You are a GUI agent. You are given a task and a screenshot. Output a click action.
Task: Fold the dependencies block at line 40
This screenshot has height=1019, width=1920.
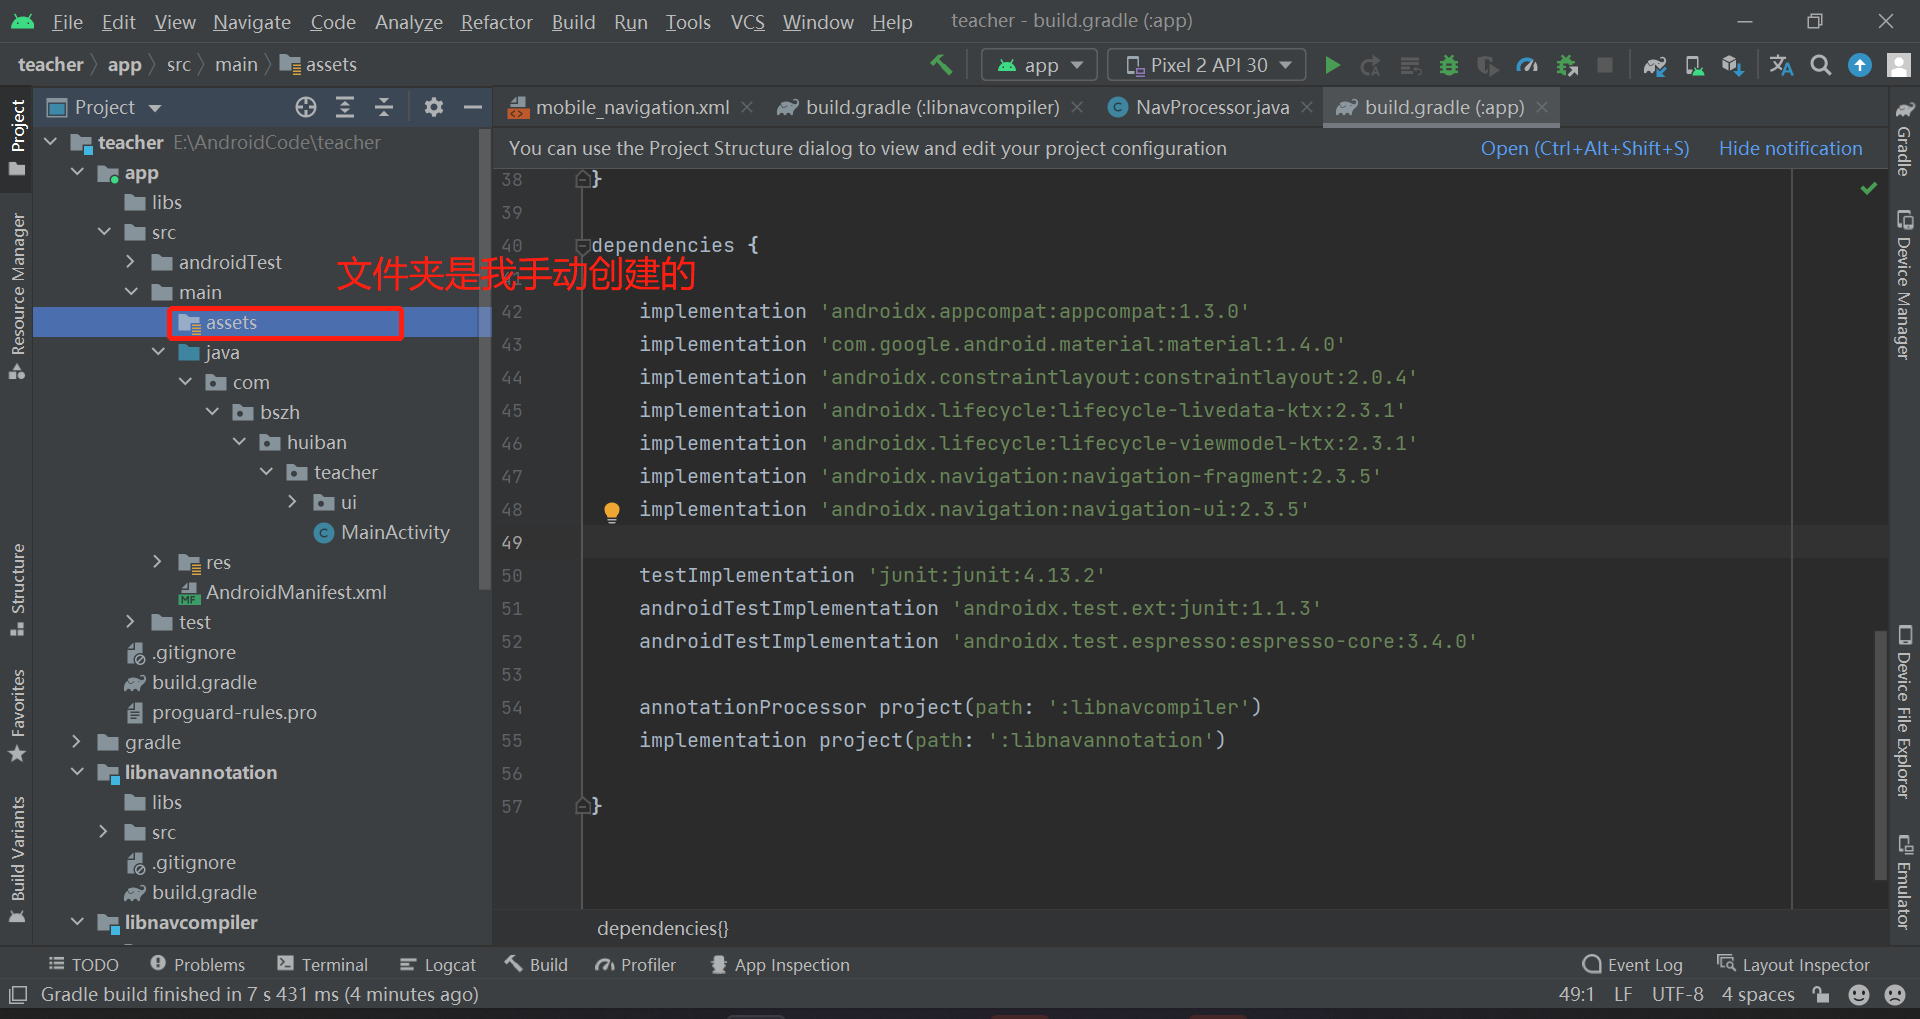[x=582, y=246]
